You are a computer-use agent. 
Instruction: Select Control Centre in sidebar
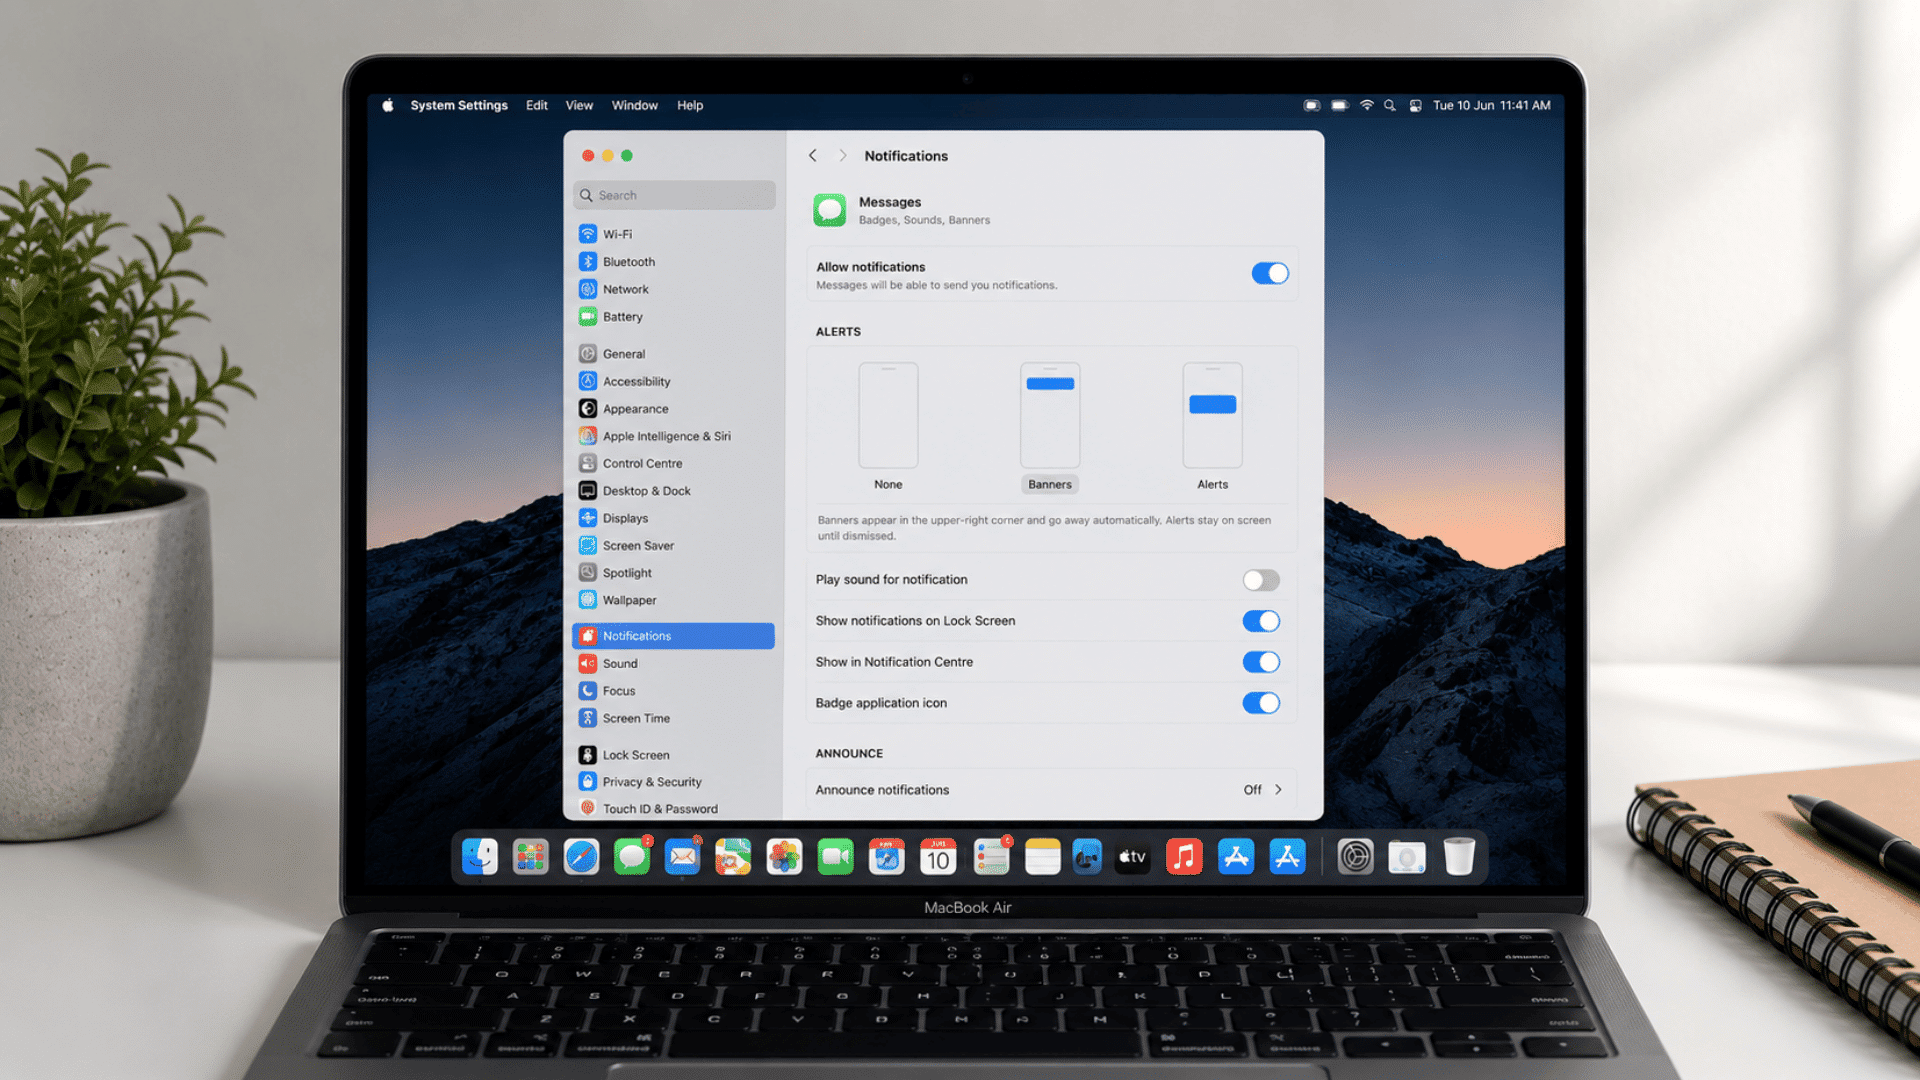[x=673, y=463]
